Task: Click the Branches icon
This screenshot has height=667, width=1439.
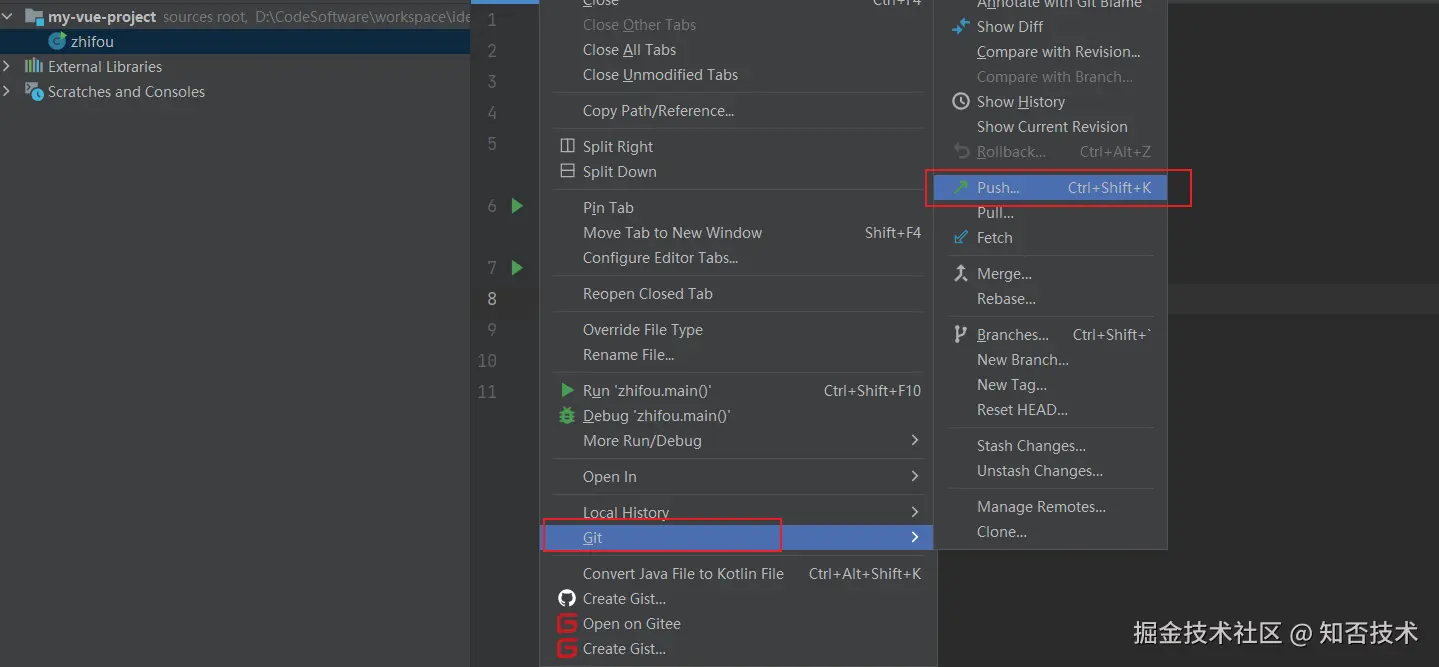Action: (961, 335)
